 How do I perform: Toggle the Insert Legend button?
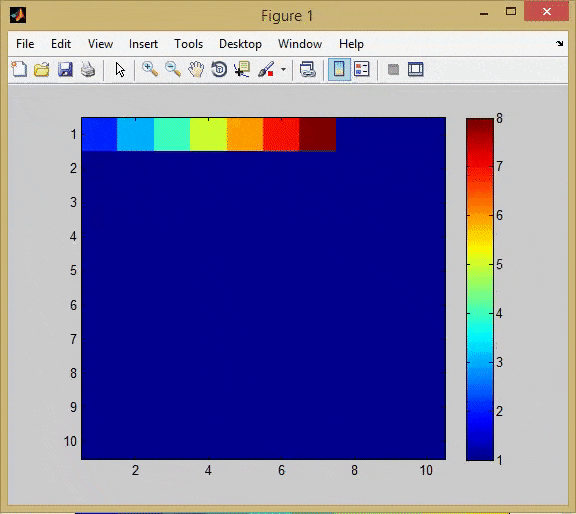(x=361, y=69)
